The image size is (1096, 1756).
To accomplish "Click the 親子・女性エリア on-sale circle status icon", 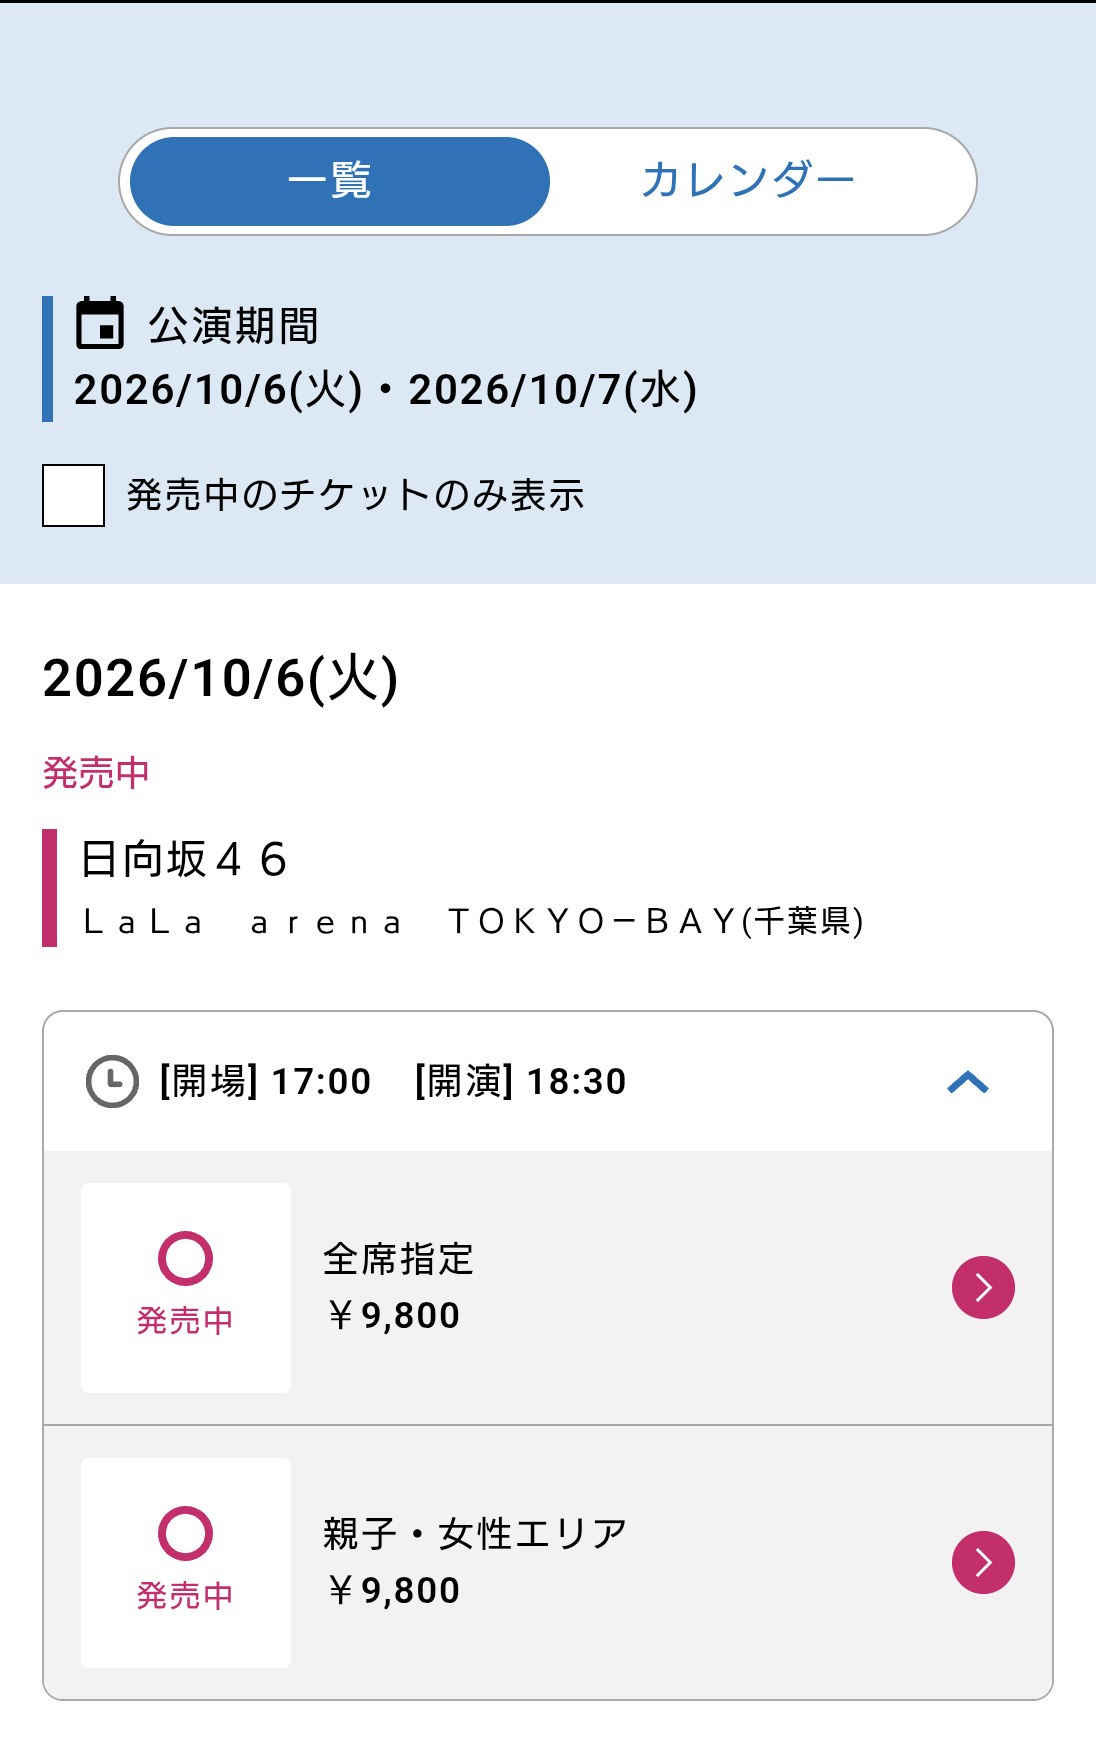I will click(186, 1534).
